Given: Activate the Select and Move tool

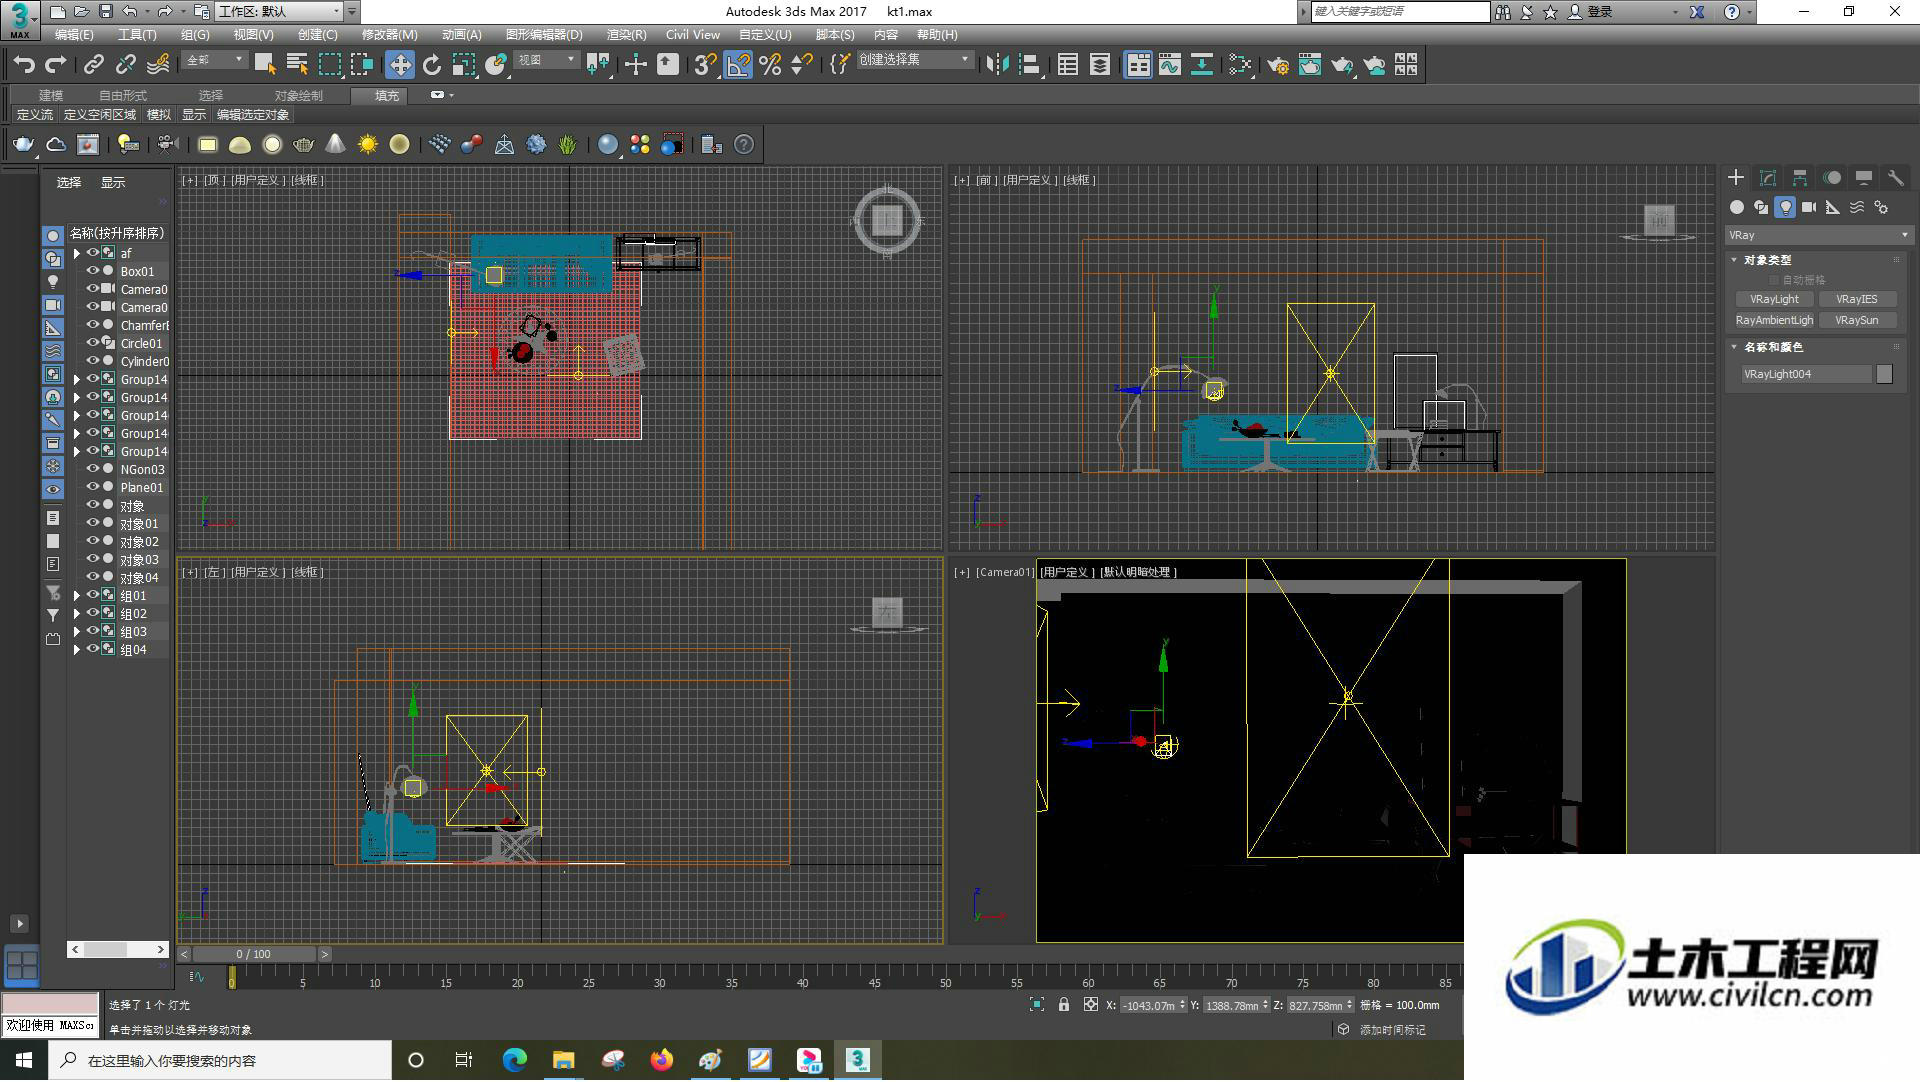Looking at the screenshot, I should [x=400, y=65].
